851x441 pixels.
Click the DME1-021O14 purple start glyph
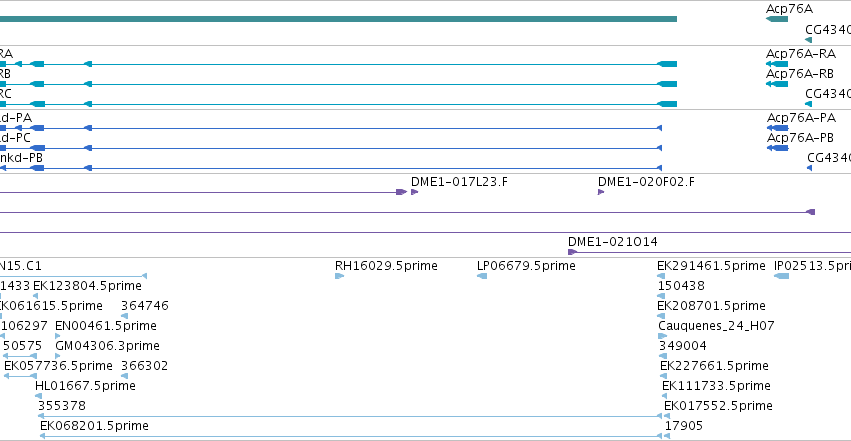tap(572, 252)
